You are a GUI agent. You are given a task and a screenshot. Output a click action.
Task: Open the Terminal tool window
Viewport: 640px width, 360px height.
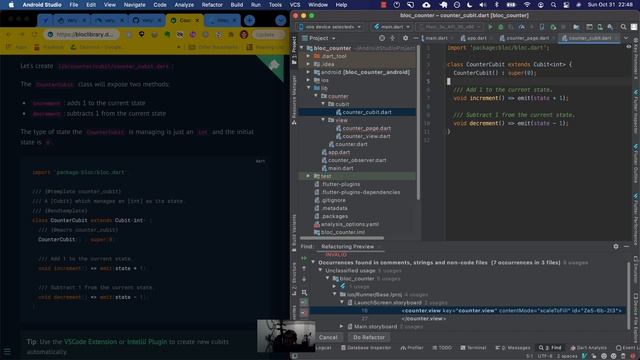point(473,348)
